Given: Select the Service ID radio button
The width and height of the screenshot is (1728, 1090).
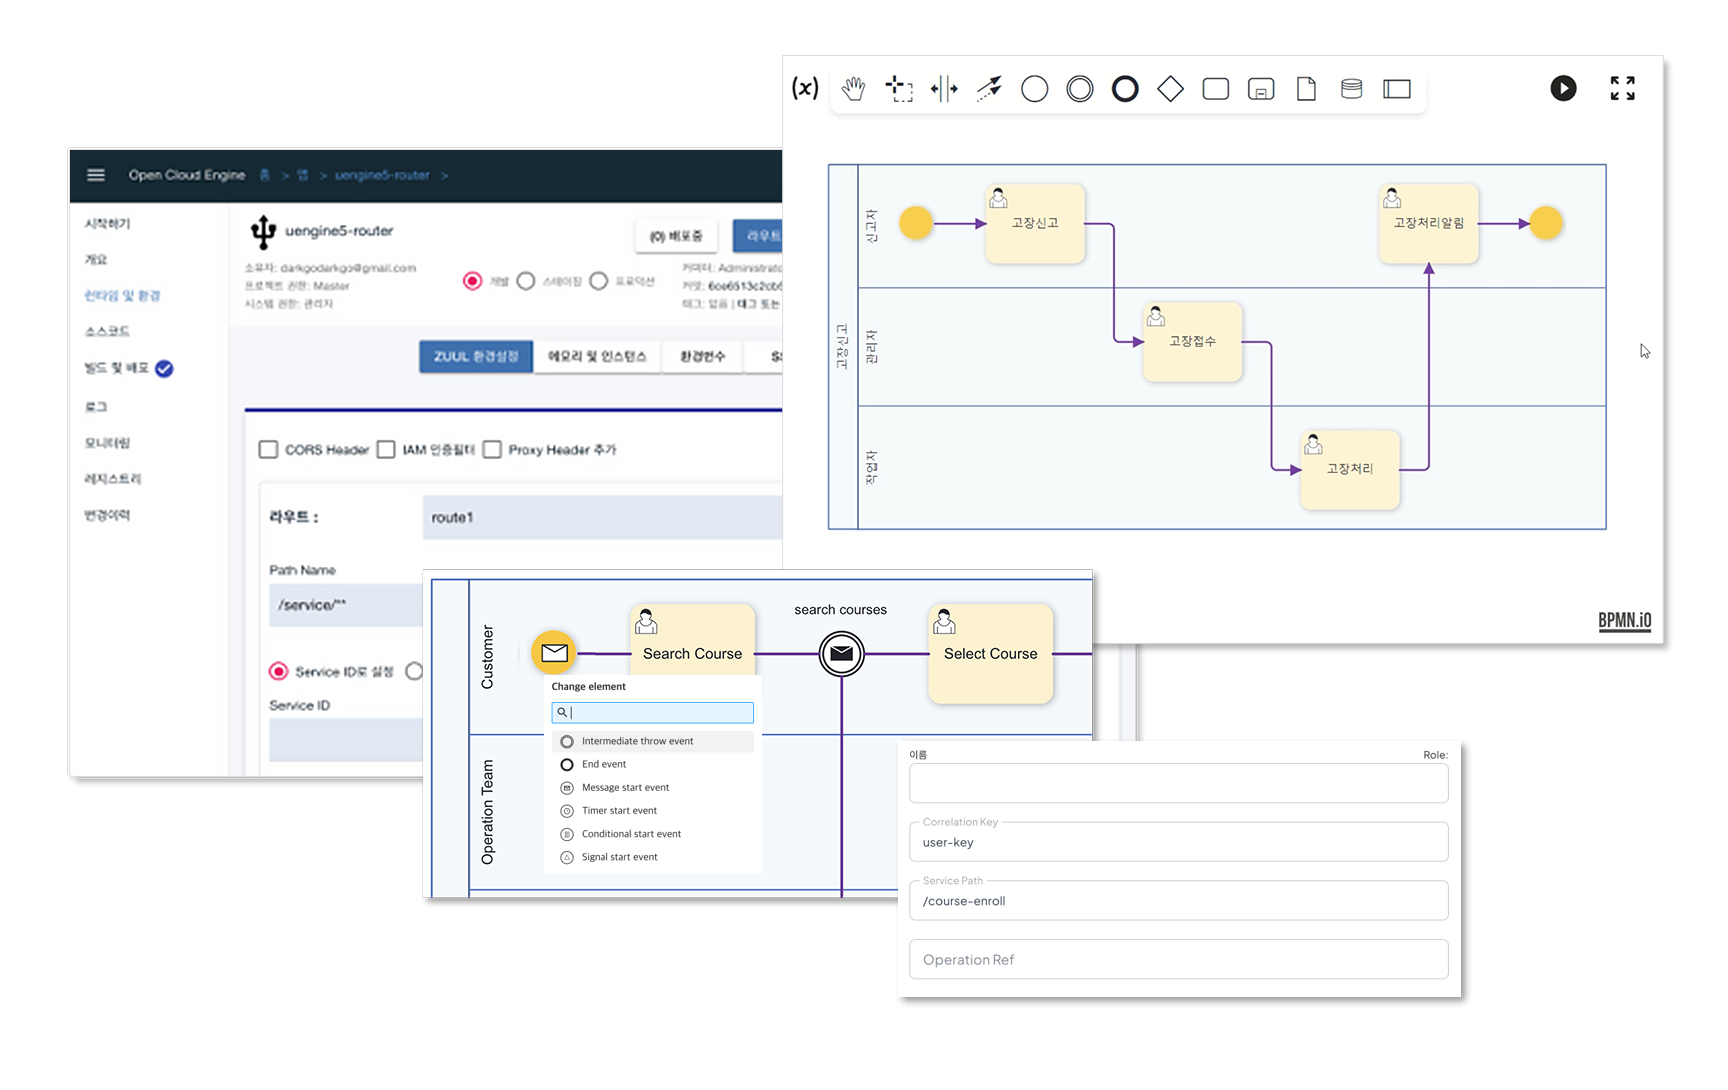Looking at the screenshot, I should [279, 671].
